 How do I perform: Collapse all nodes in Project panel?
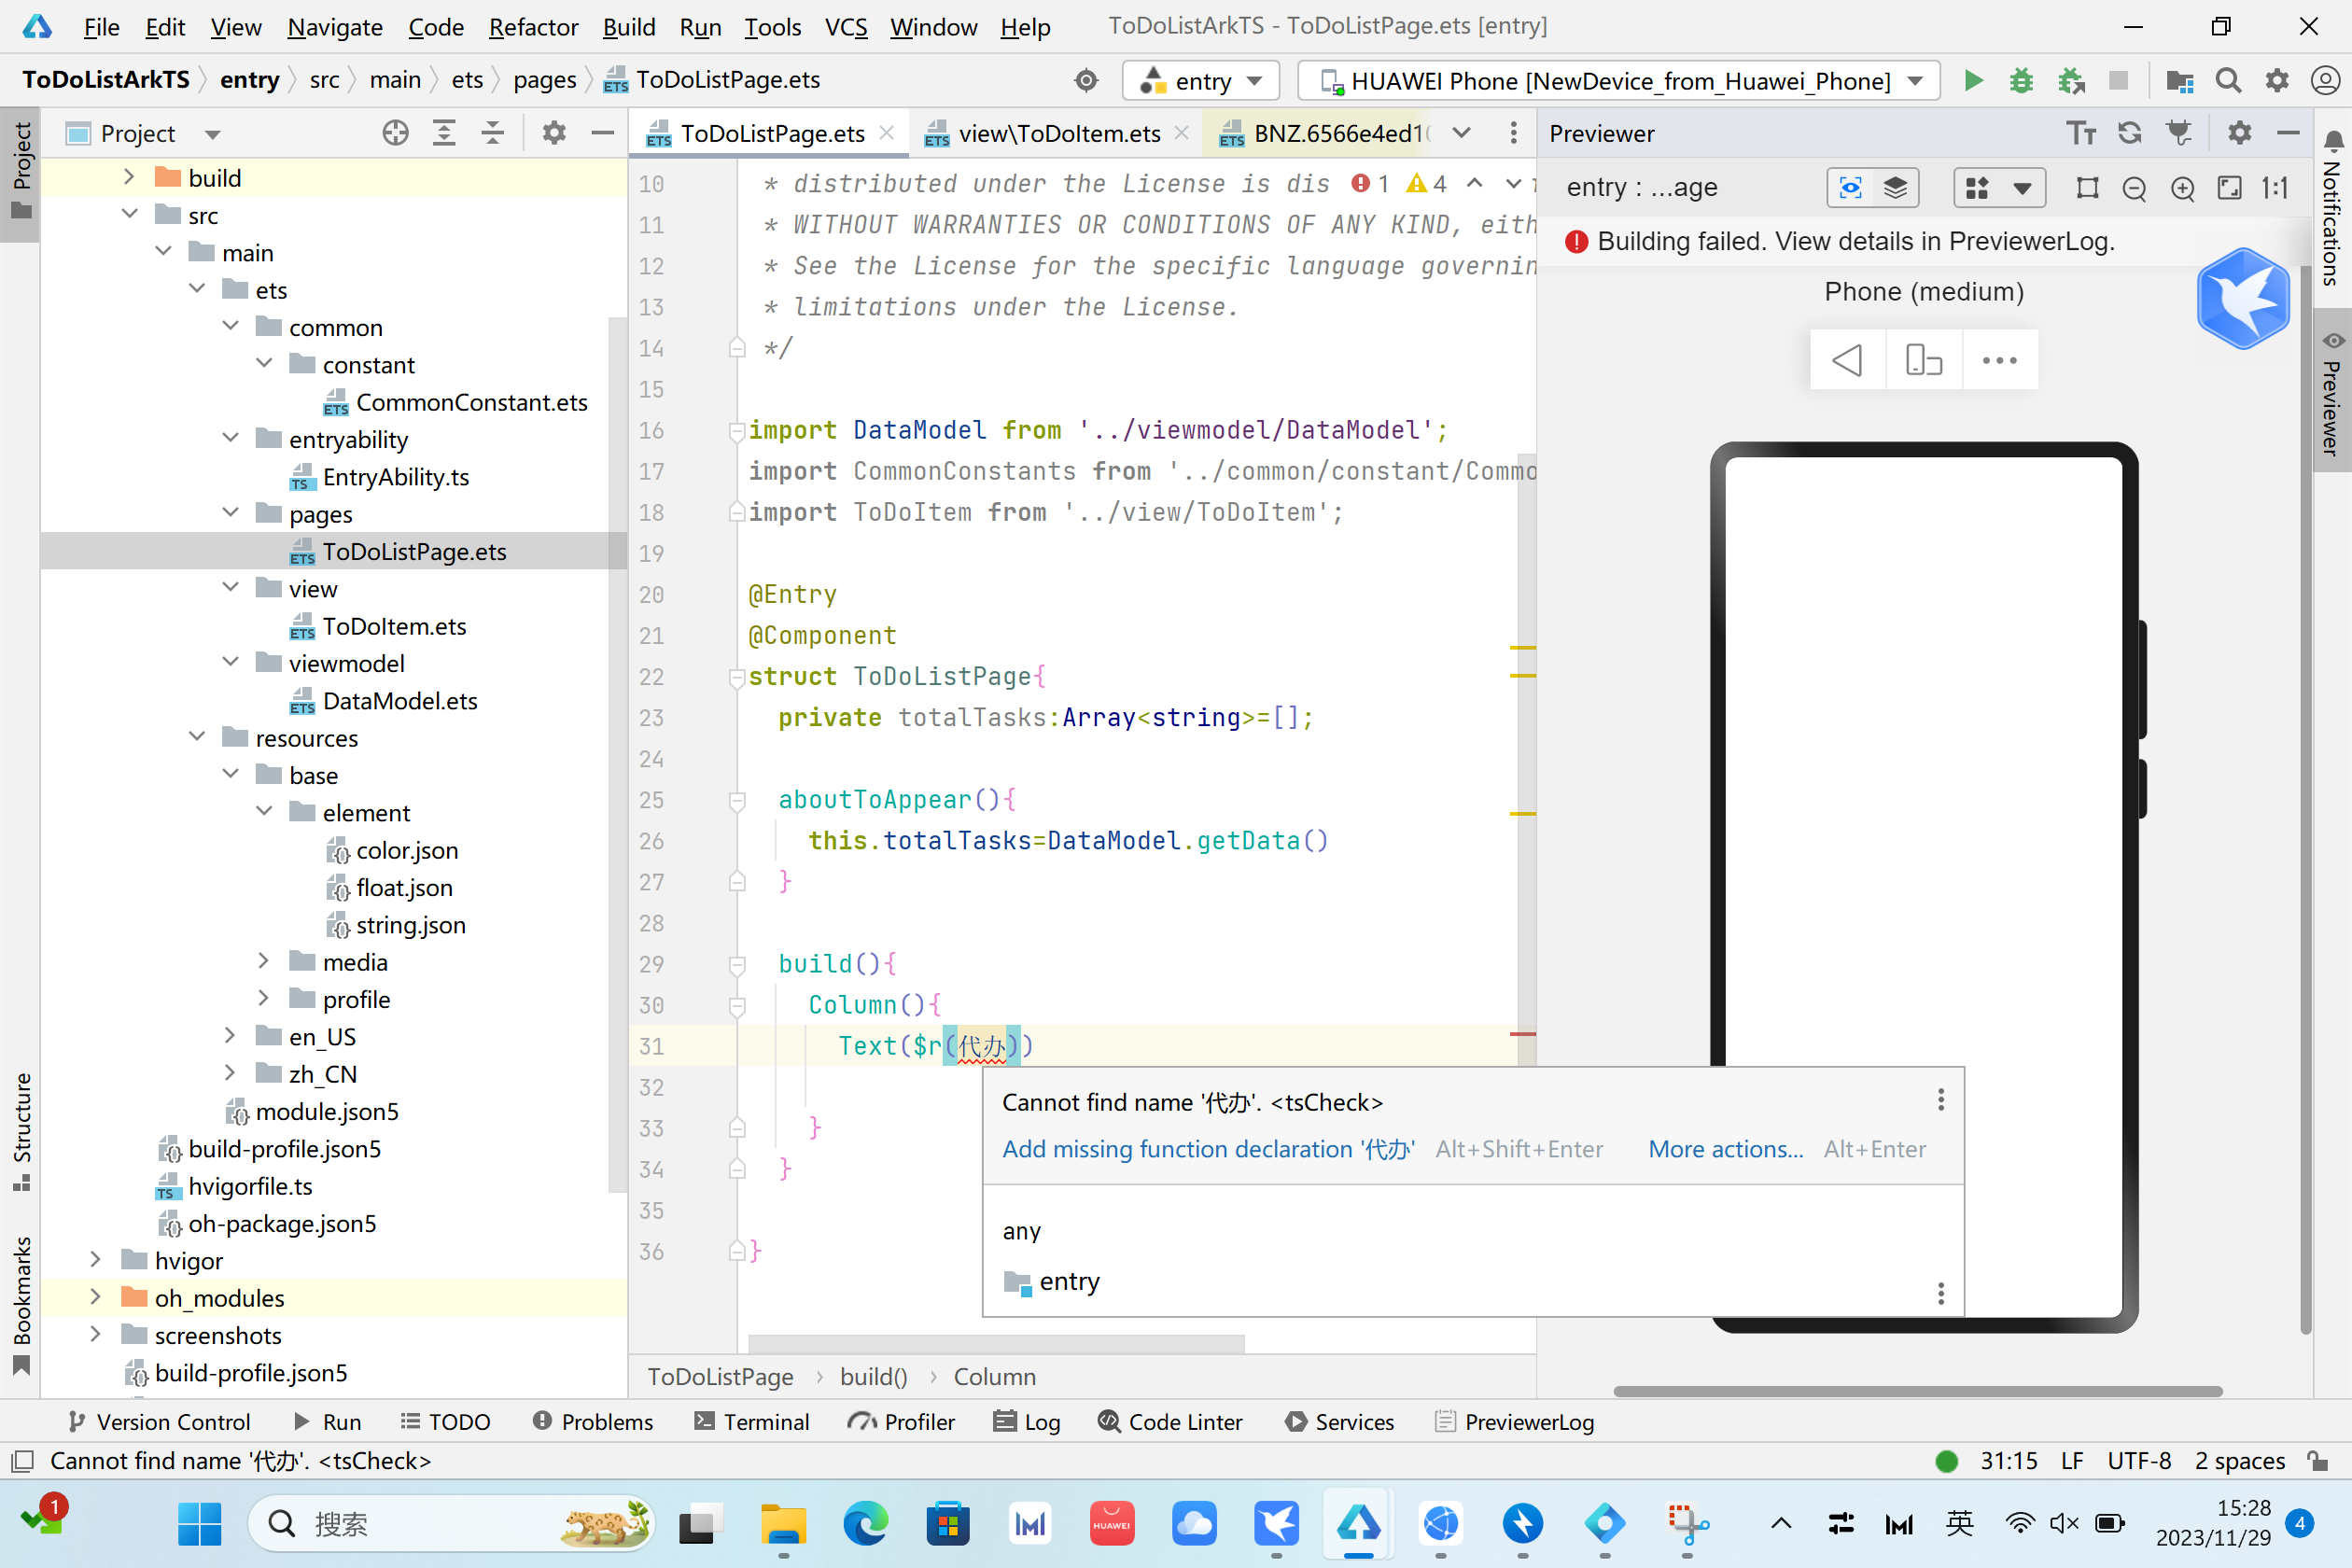tap(492, 133)
